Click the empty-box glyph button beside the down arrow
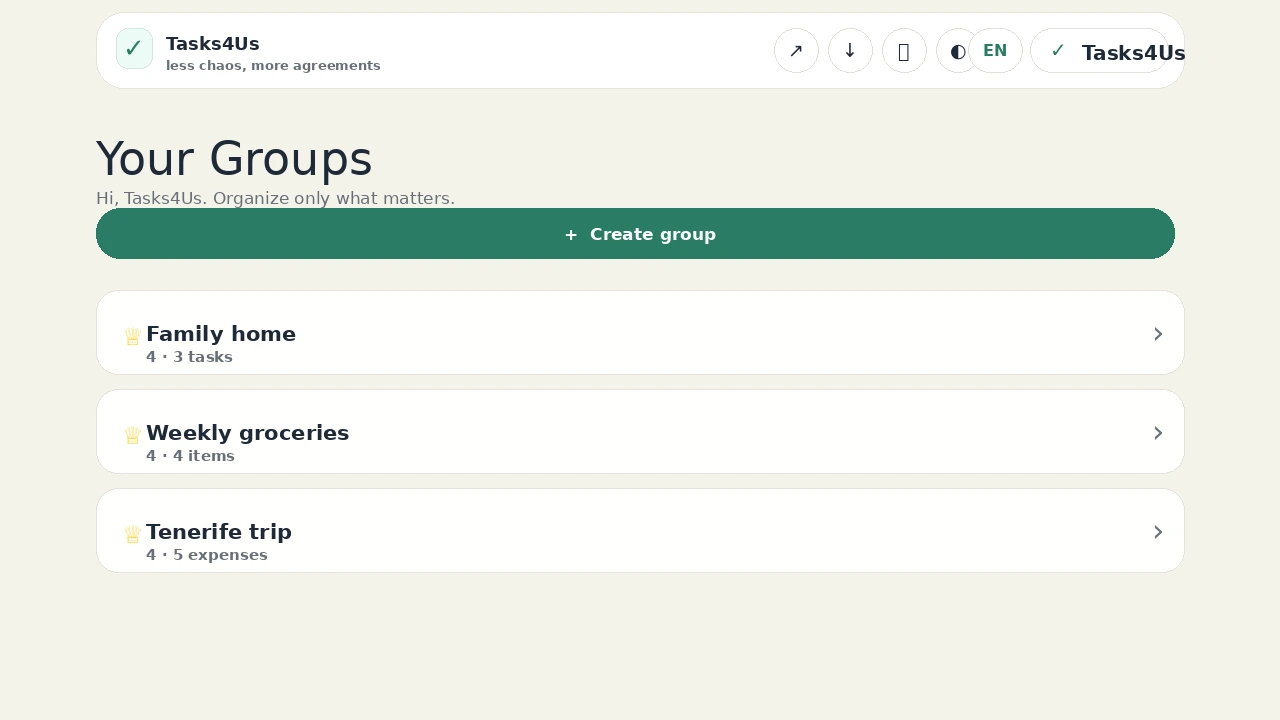Screen dimensions: 1280x720 904,51
